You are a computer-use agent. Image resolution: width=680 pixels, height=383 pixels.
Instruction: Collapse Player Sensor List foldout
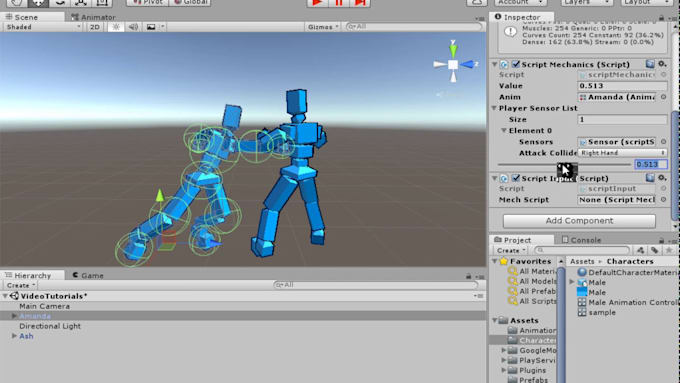point(494,108)
